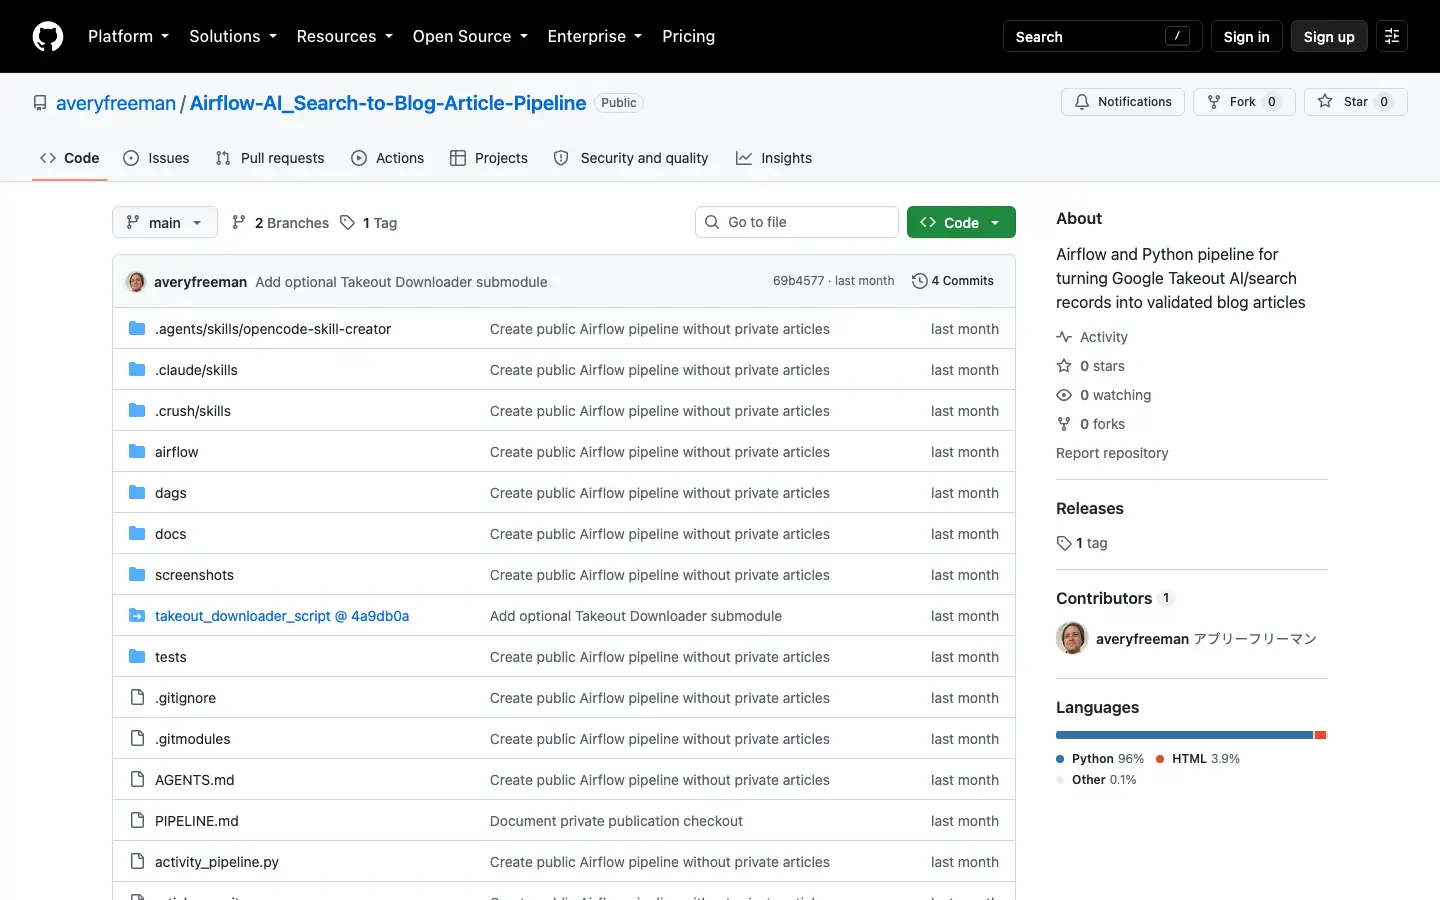Switch to the Pull requests tab
Viewport: 1440px width, 900px height.
pos(270,158)
